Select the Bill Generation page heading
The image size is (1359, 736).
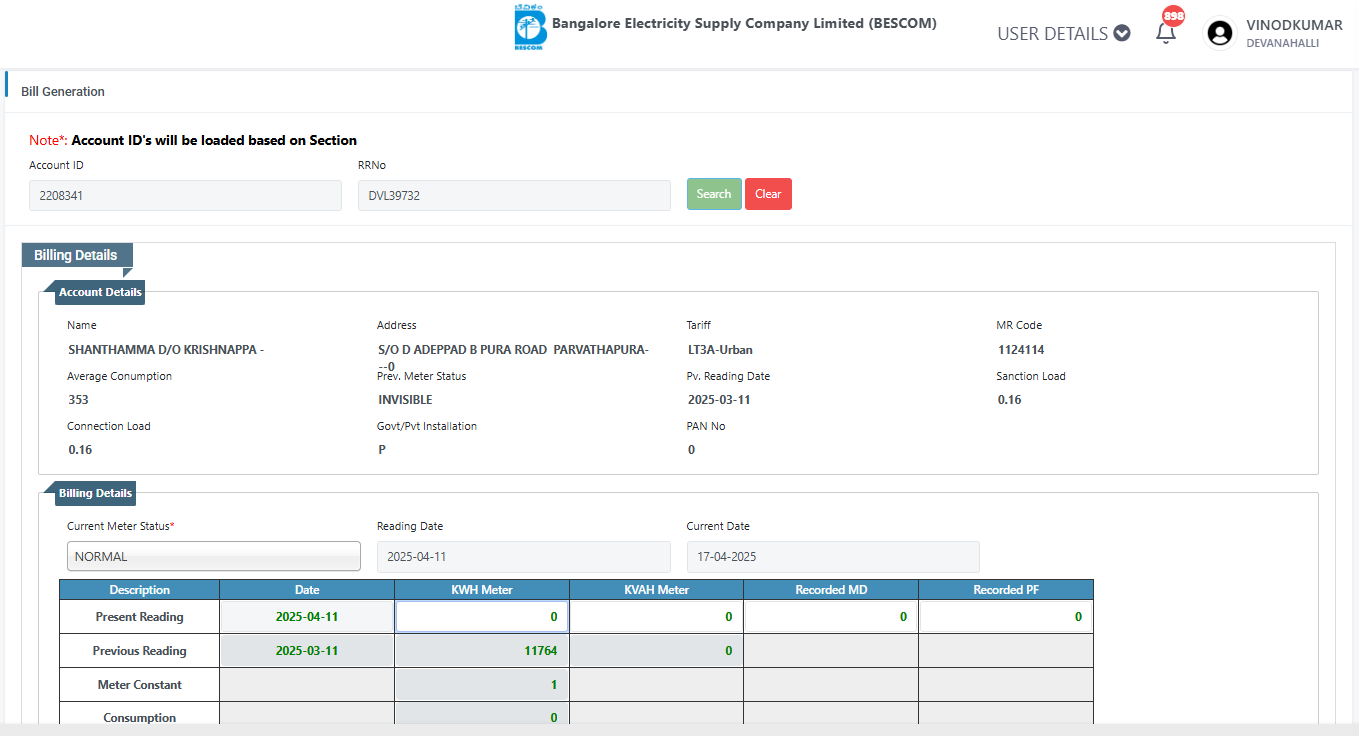63,91
